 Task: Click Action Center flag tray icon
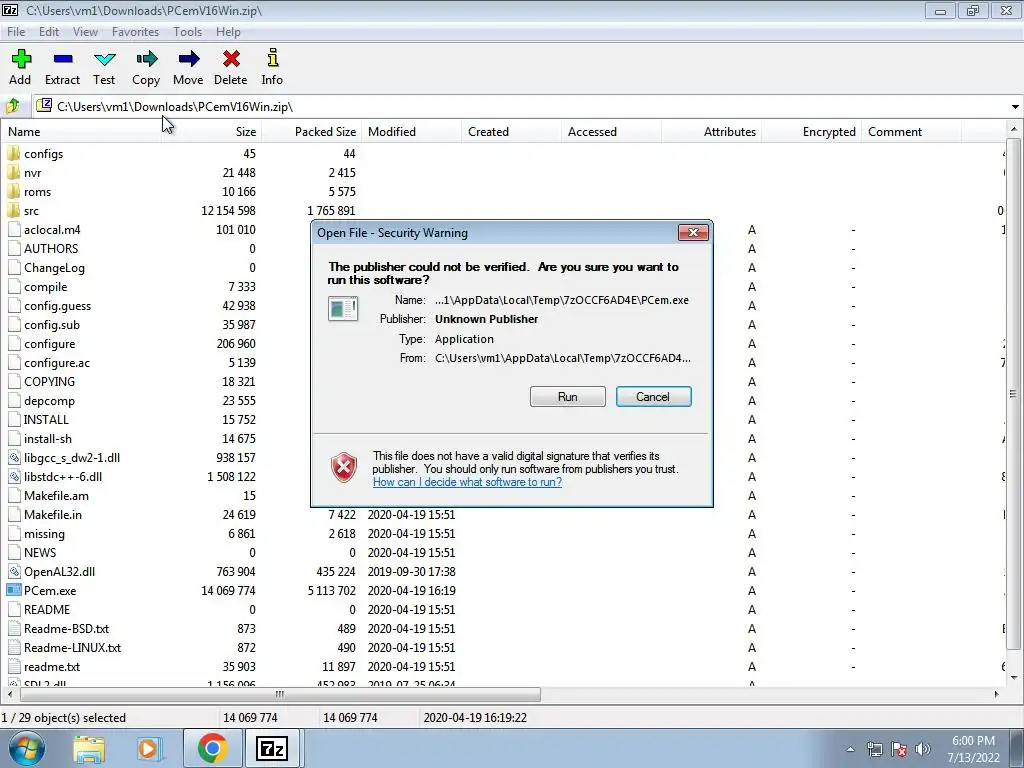(899, 749)
